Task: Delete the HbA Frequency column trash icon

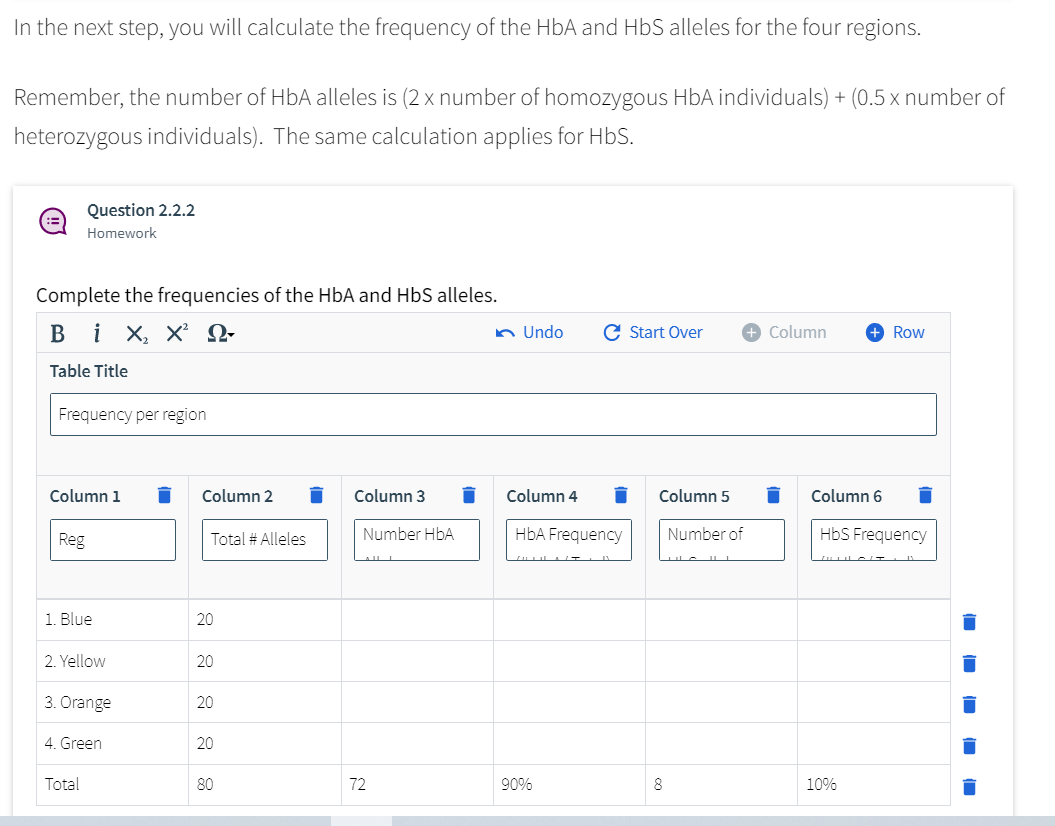Action: click(620, 494)
